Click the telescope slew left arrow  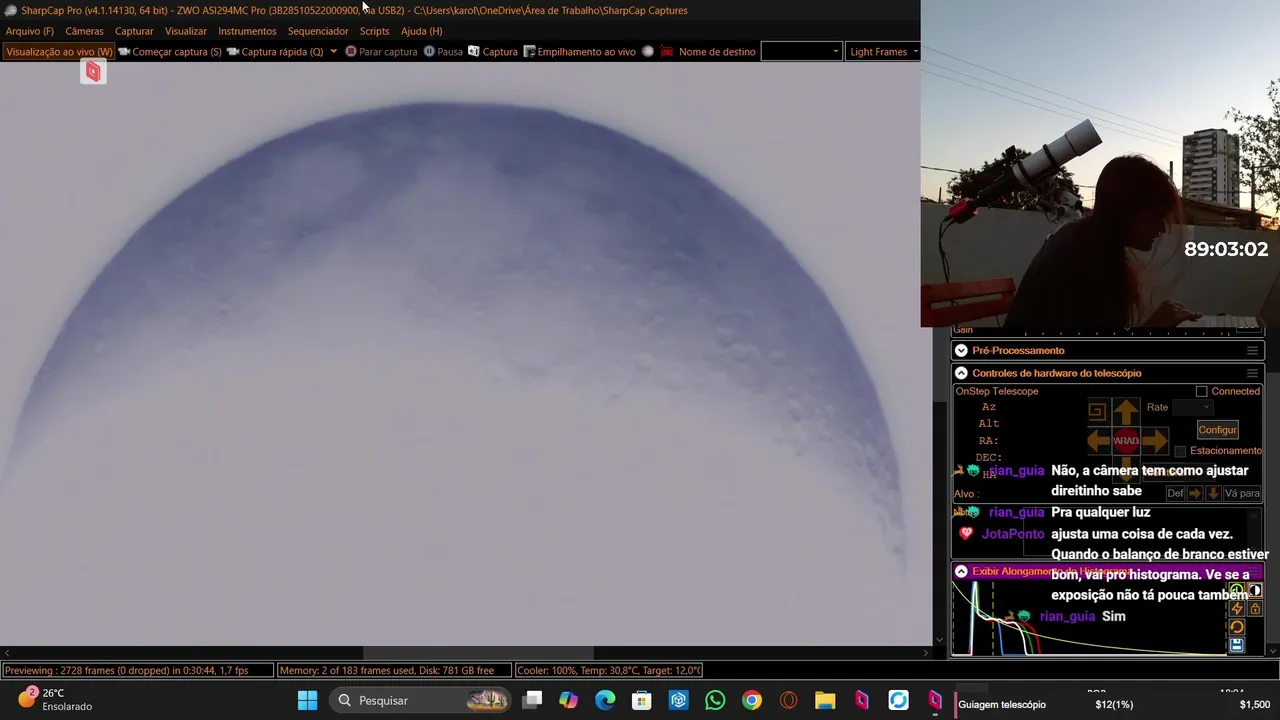point(1099,440)
